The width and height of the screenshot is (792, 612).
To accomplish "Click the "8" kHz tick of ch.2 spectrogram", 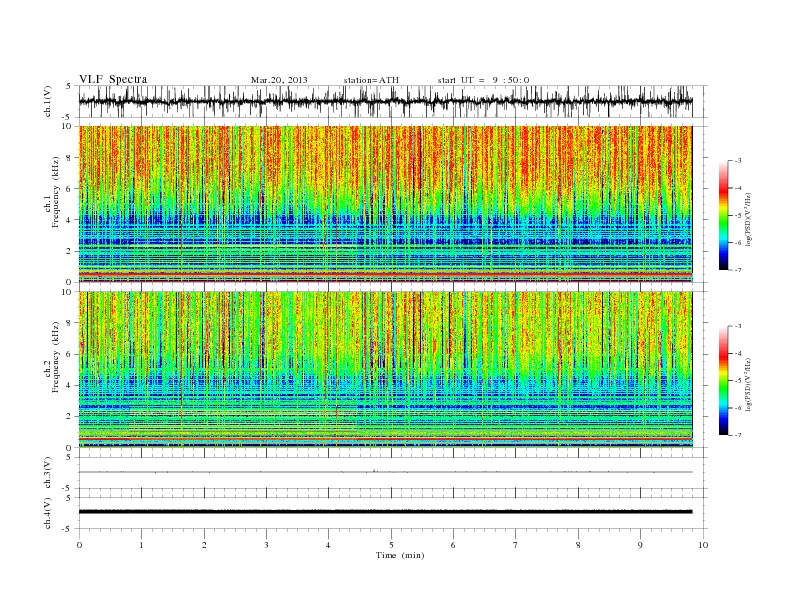I will coord(69,323).
